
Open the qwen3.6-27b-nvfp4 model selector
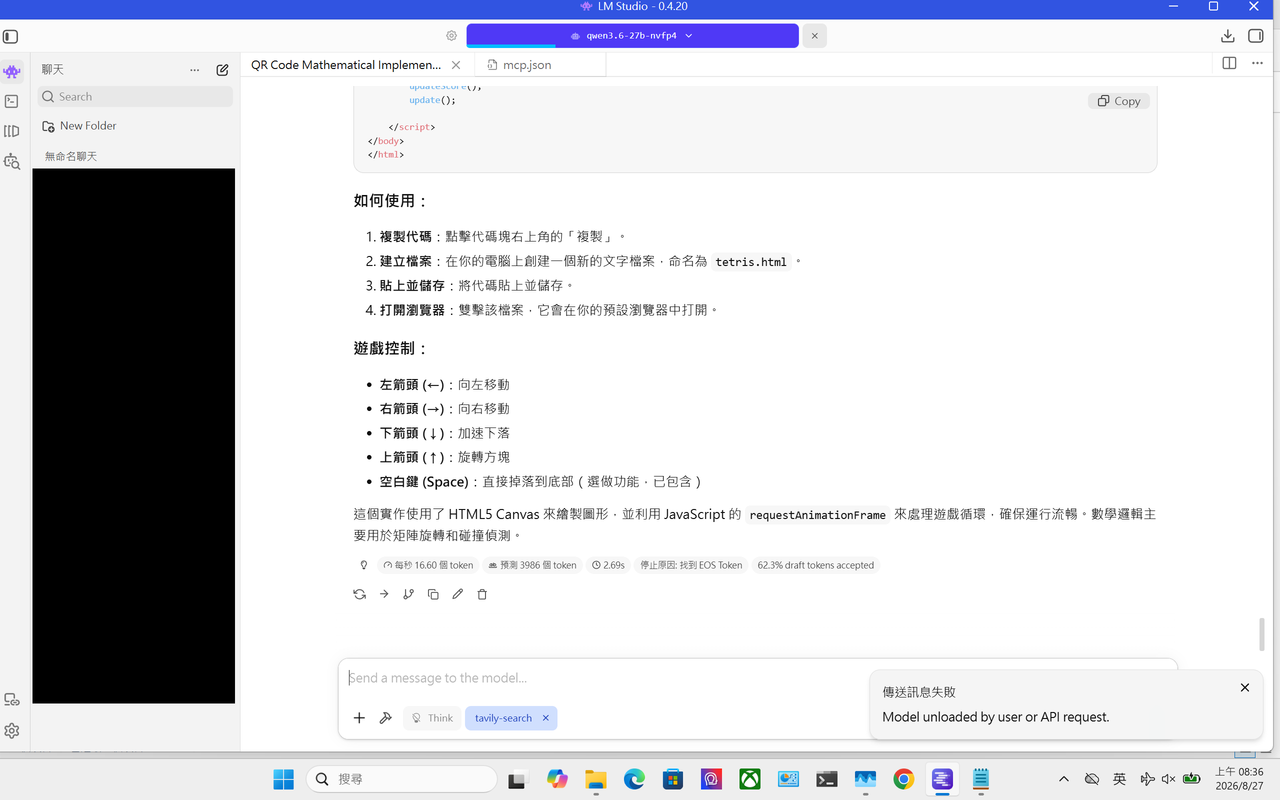pyautogui.click(x=632, y=36)
